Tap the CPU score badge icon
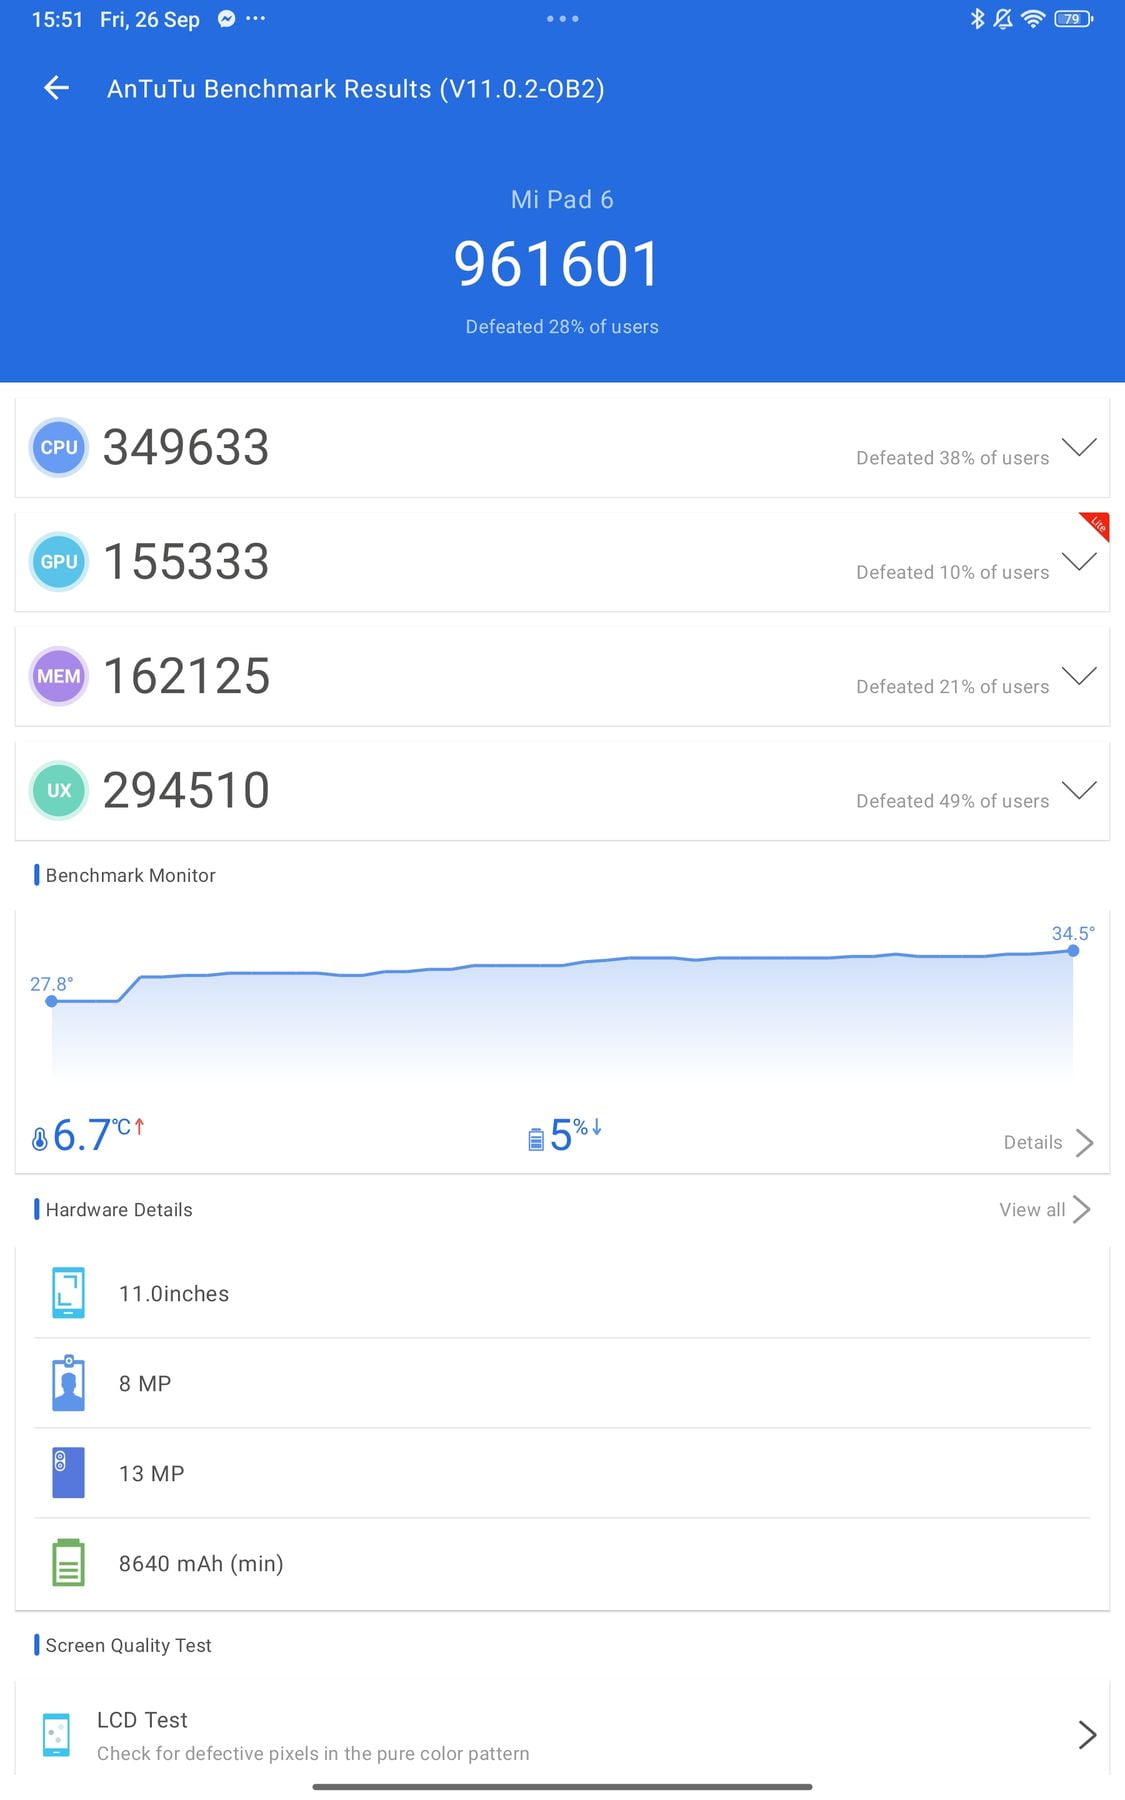The image size is (1125, 1800). click(59, 447)
